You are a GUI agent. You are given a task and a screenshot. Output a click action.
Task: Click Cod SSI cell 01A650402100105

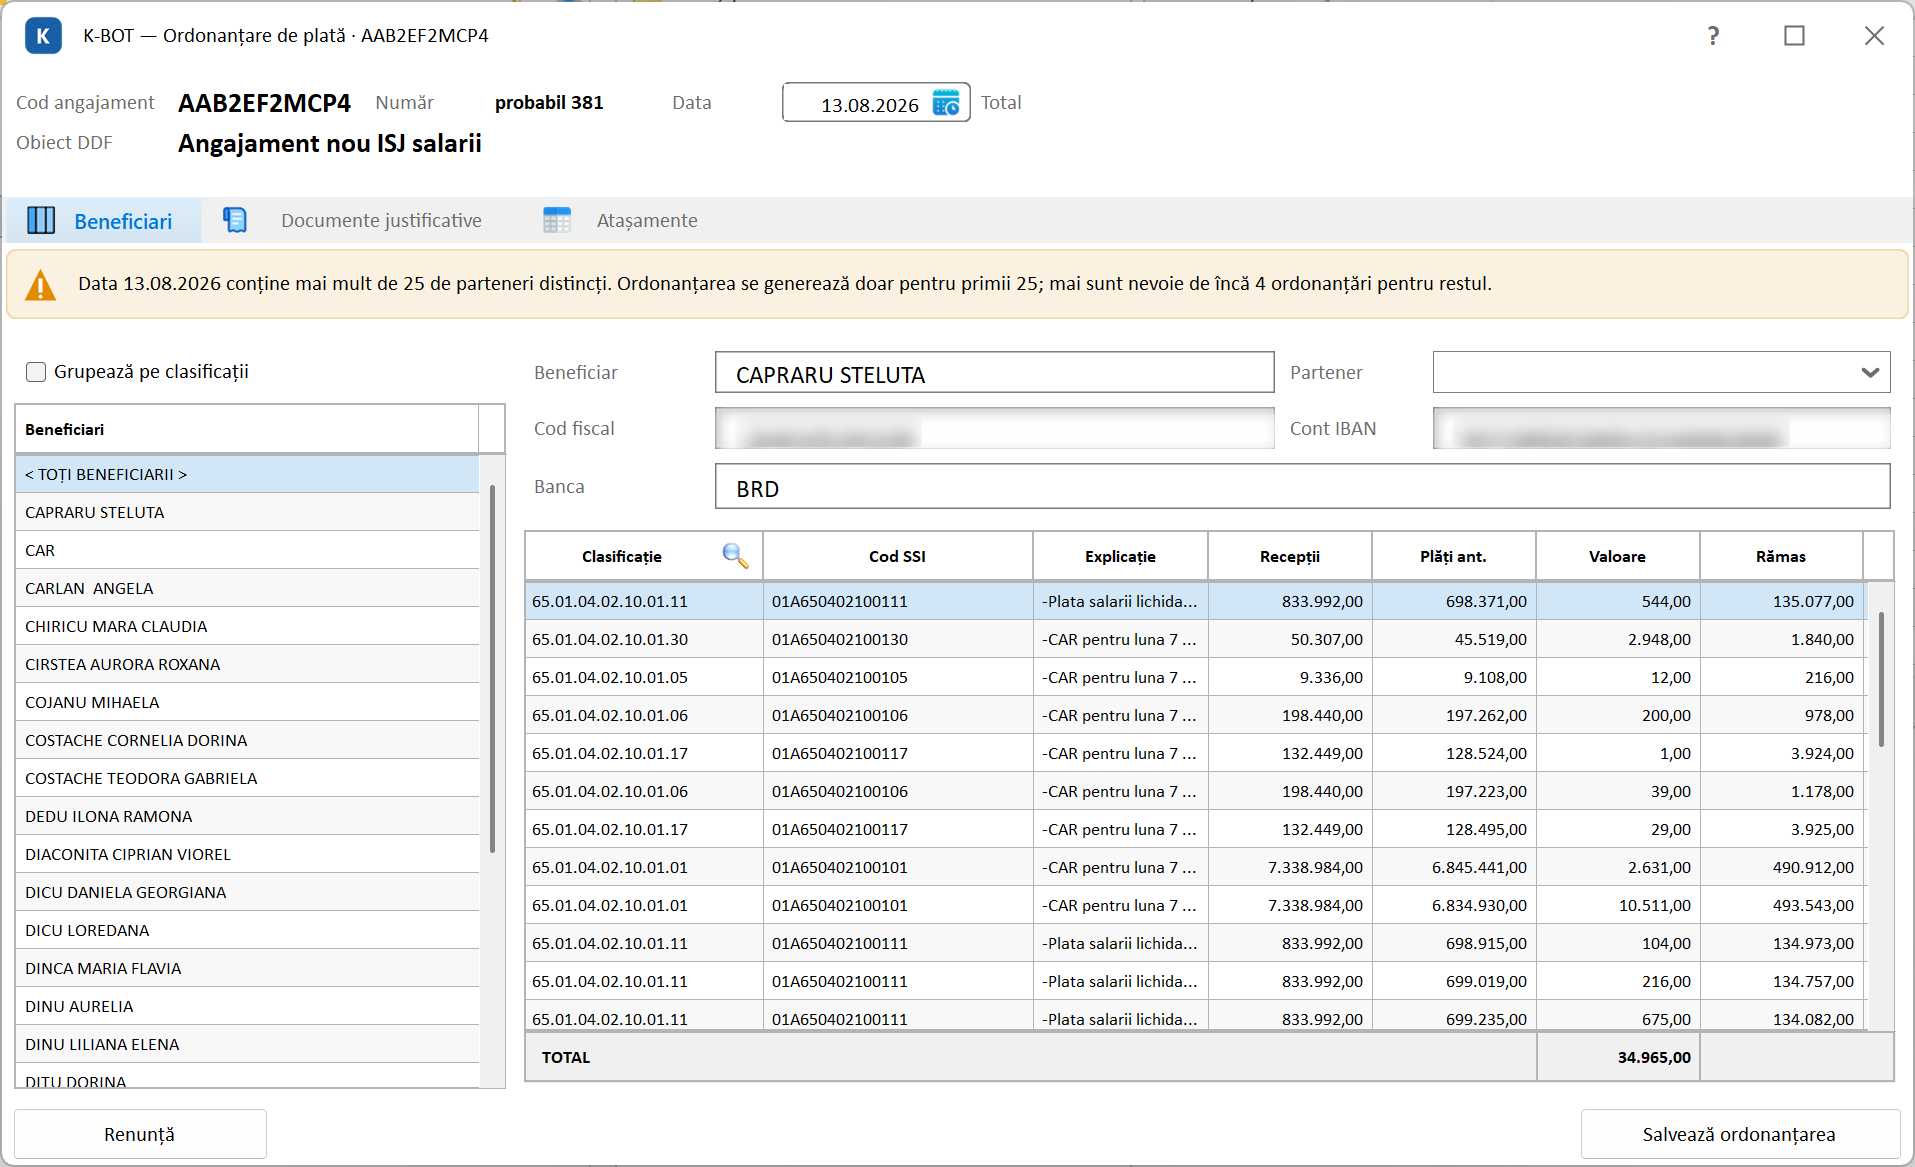897,677
